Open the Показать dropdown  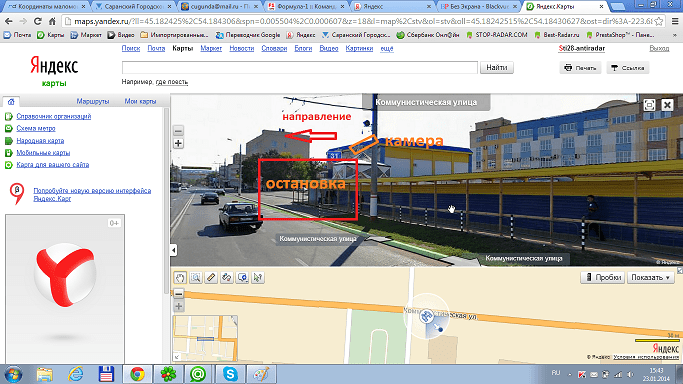click(x=650, y=277)
